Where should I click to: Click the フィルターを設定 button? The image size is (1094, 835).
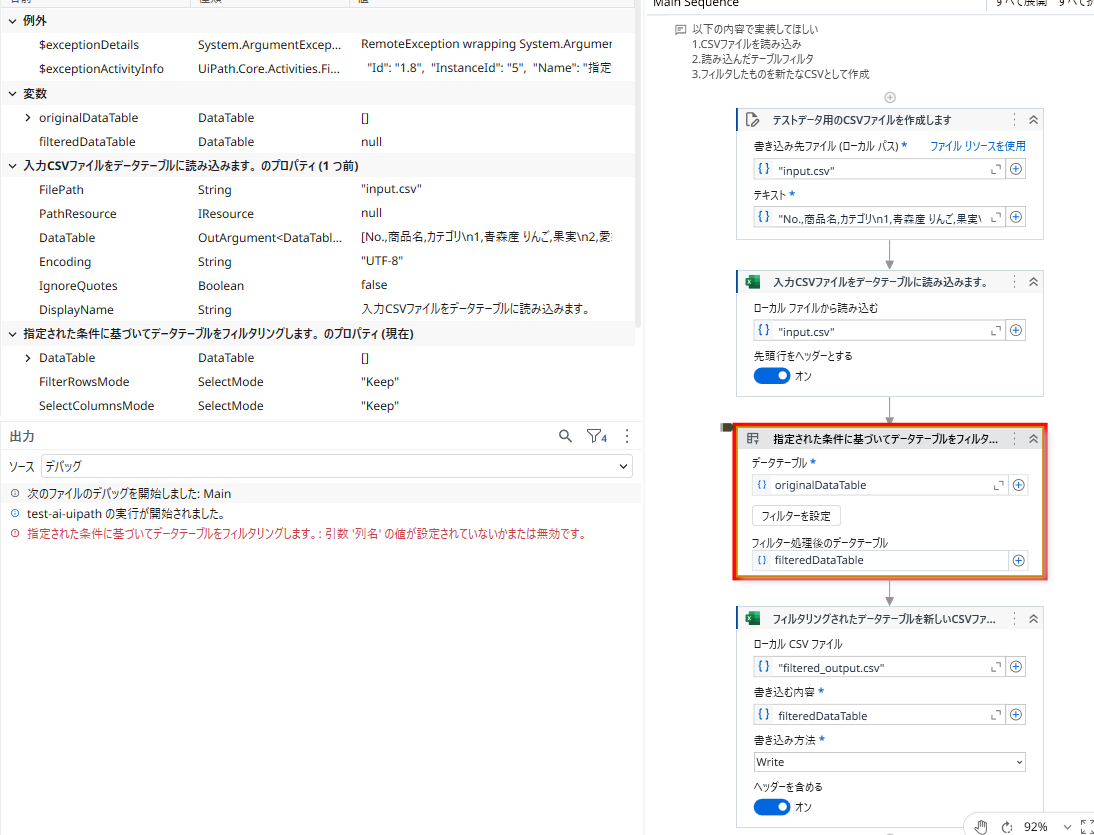(796, 516)
